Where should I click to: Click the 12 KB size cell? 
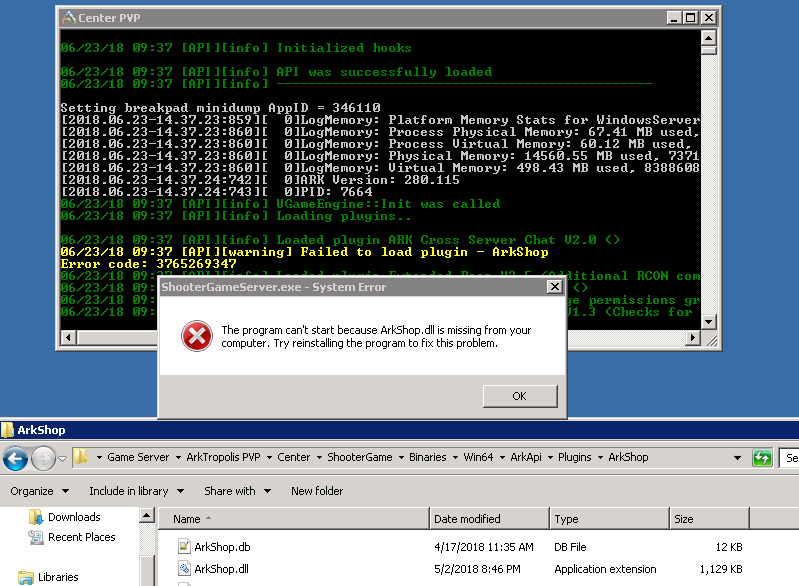point(729,547)
